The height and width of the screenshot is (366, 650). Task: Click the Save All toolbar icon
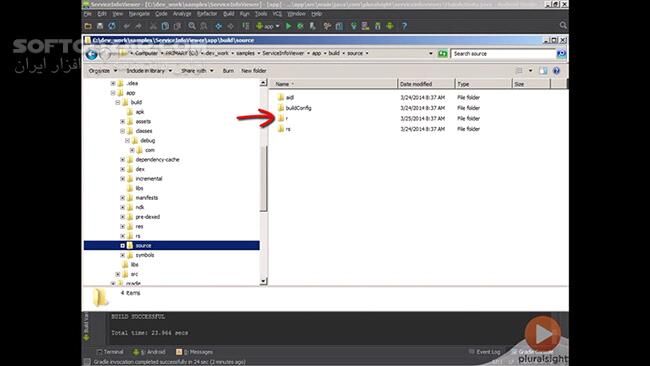pos(100,26)
